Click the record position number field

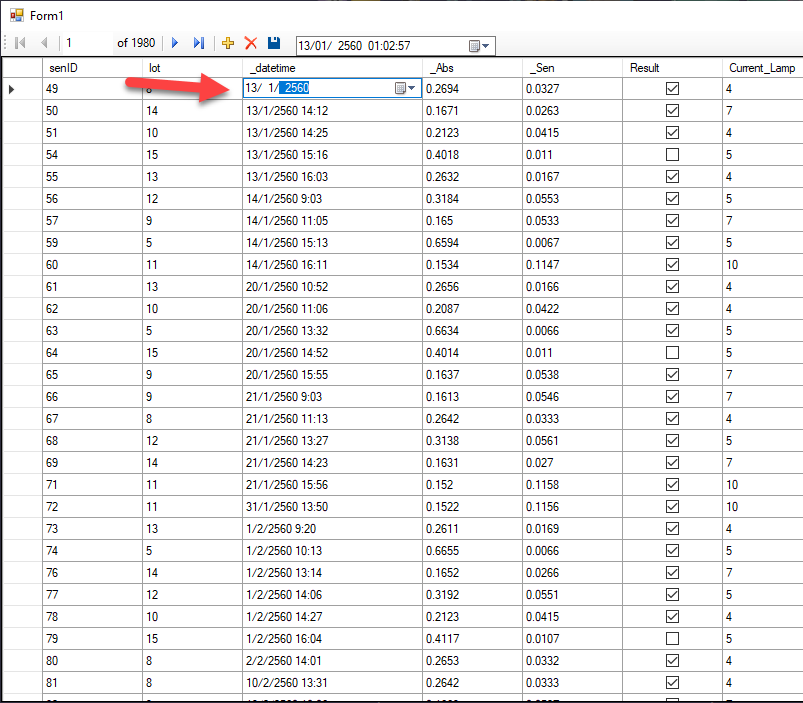pos(85,44)
